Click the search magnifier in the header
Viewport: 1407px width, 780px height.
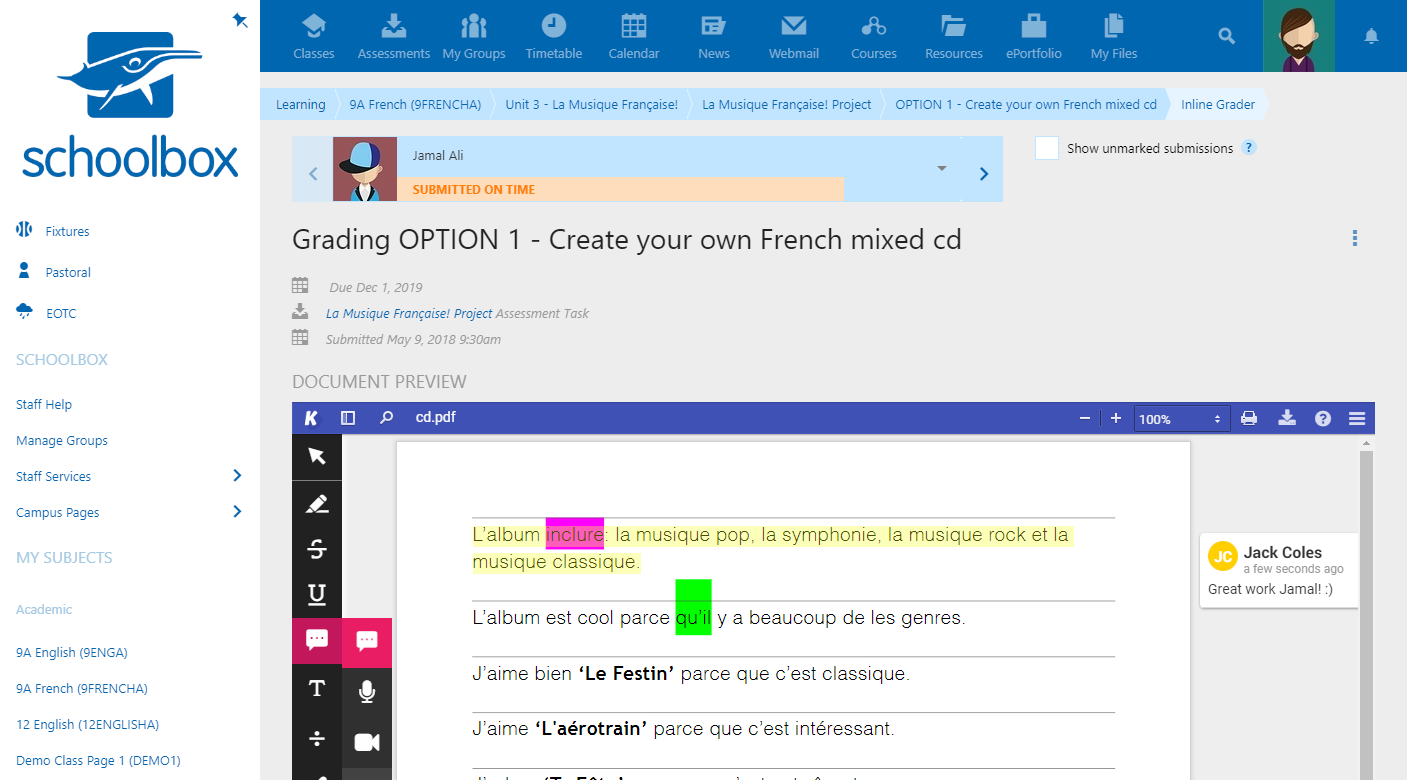coord(1227,36)
